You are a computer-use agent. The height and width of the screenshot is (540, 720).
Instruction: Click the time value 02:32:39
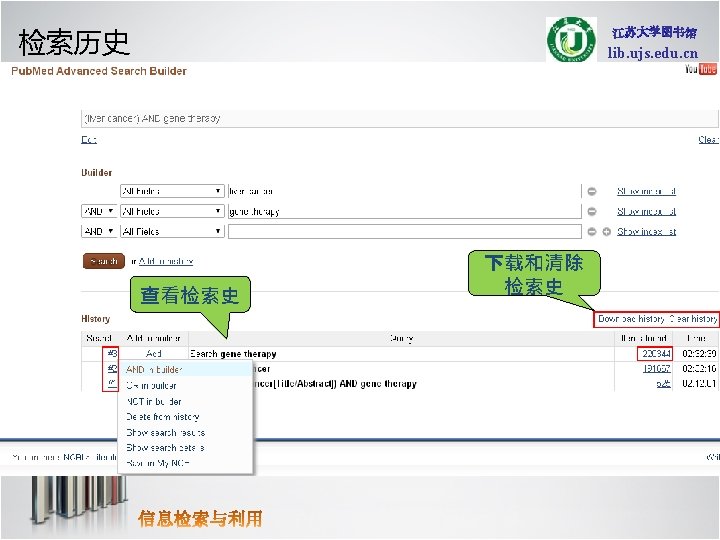tap(699, 354)
